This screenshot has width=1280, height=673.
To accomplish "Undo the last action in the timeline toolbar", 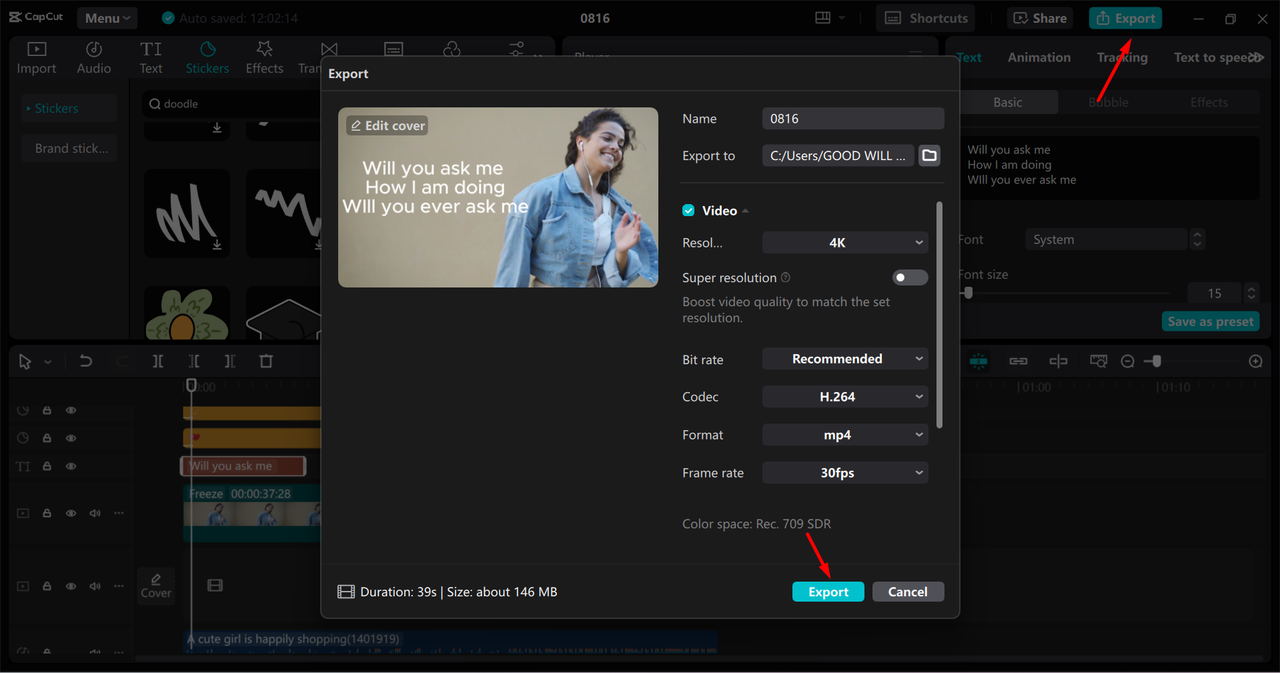I will tap(86, 361).
